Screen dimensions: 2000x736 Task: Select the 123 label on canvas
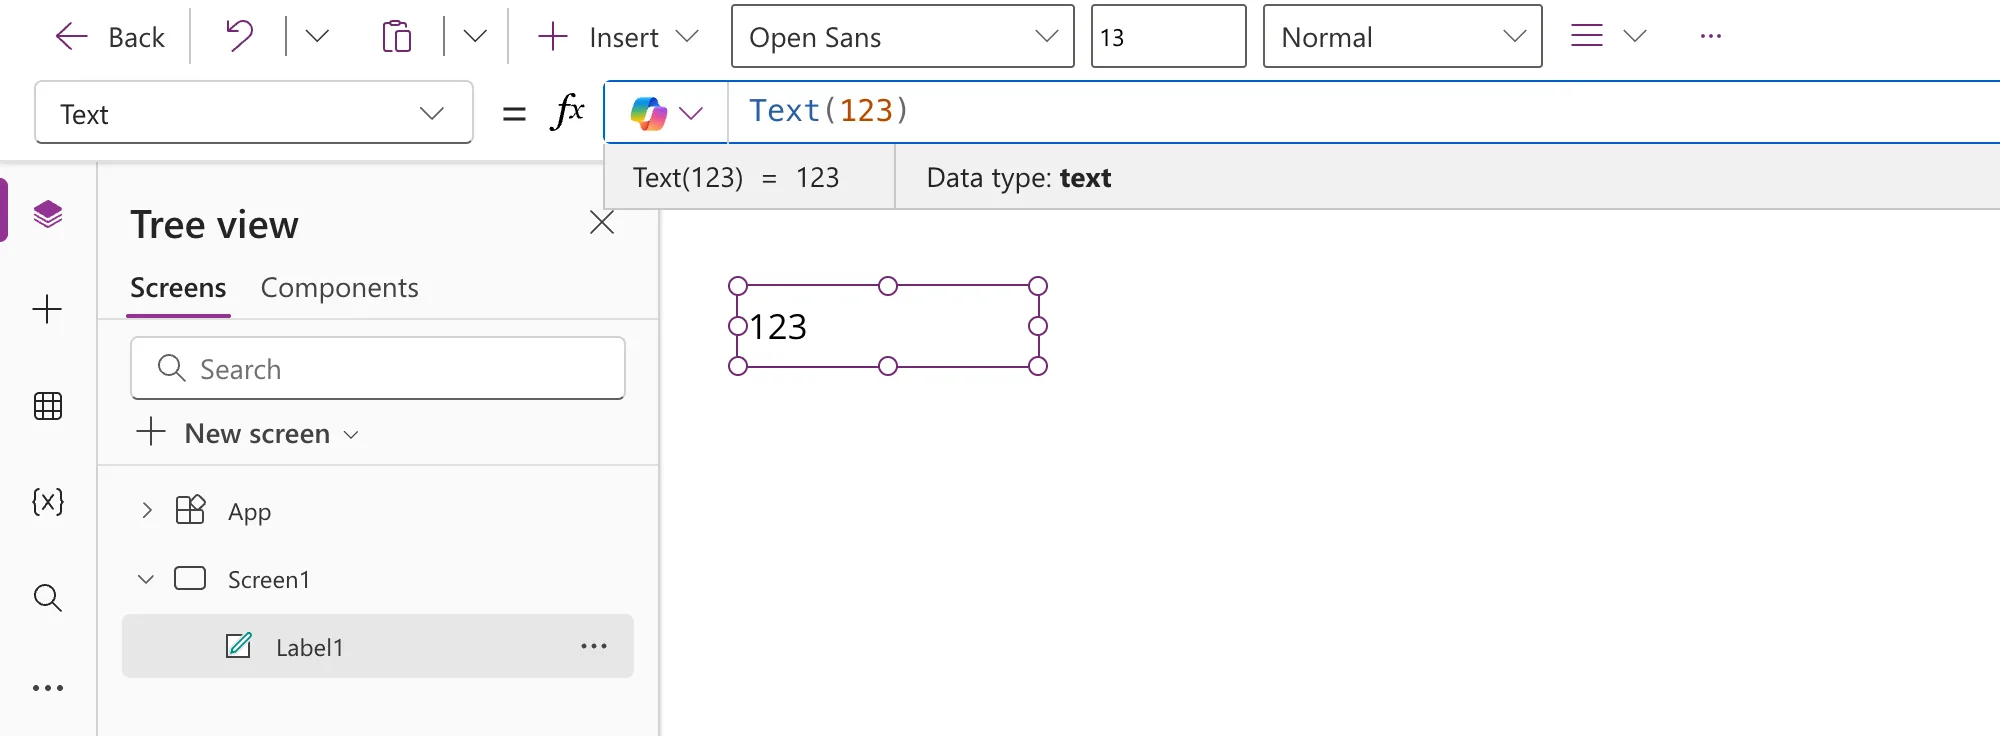(888, 326)
